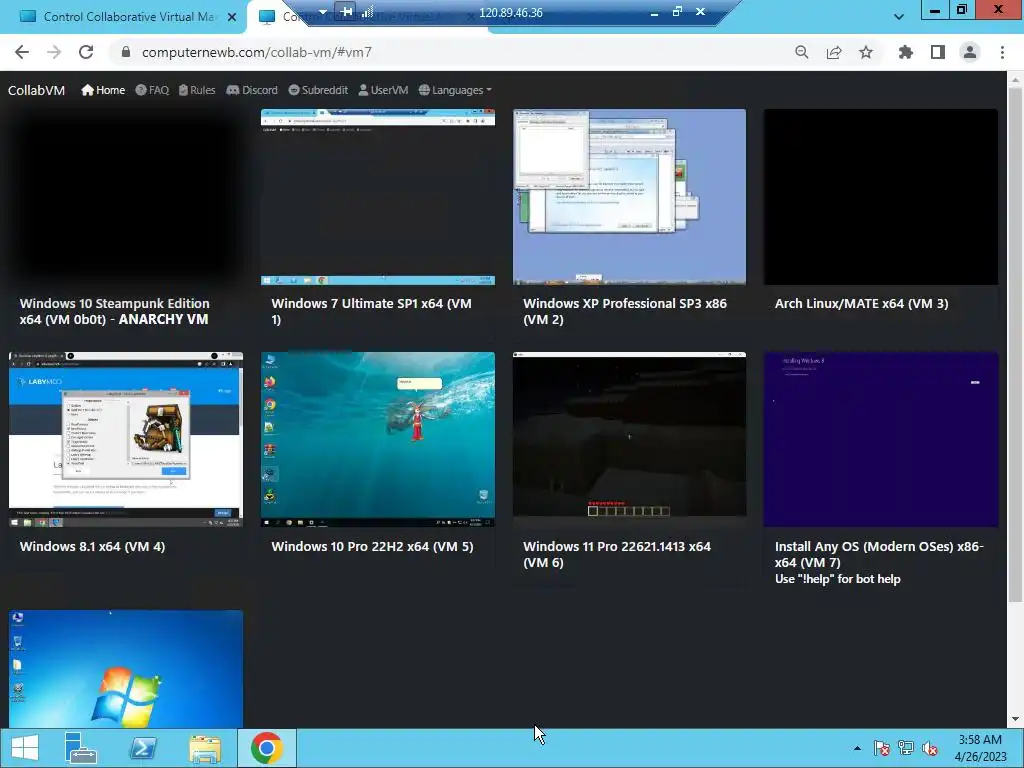The height and width of the screenshot is (768, 1024).
Task: Click 'Windows 10 Pro 22H2 x64 (VM 5)' title
Action: tap(372, 547)
